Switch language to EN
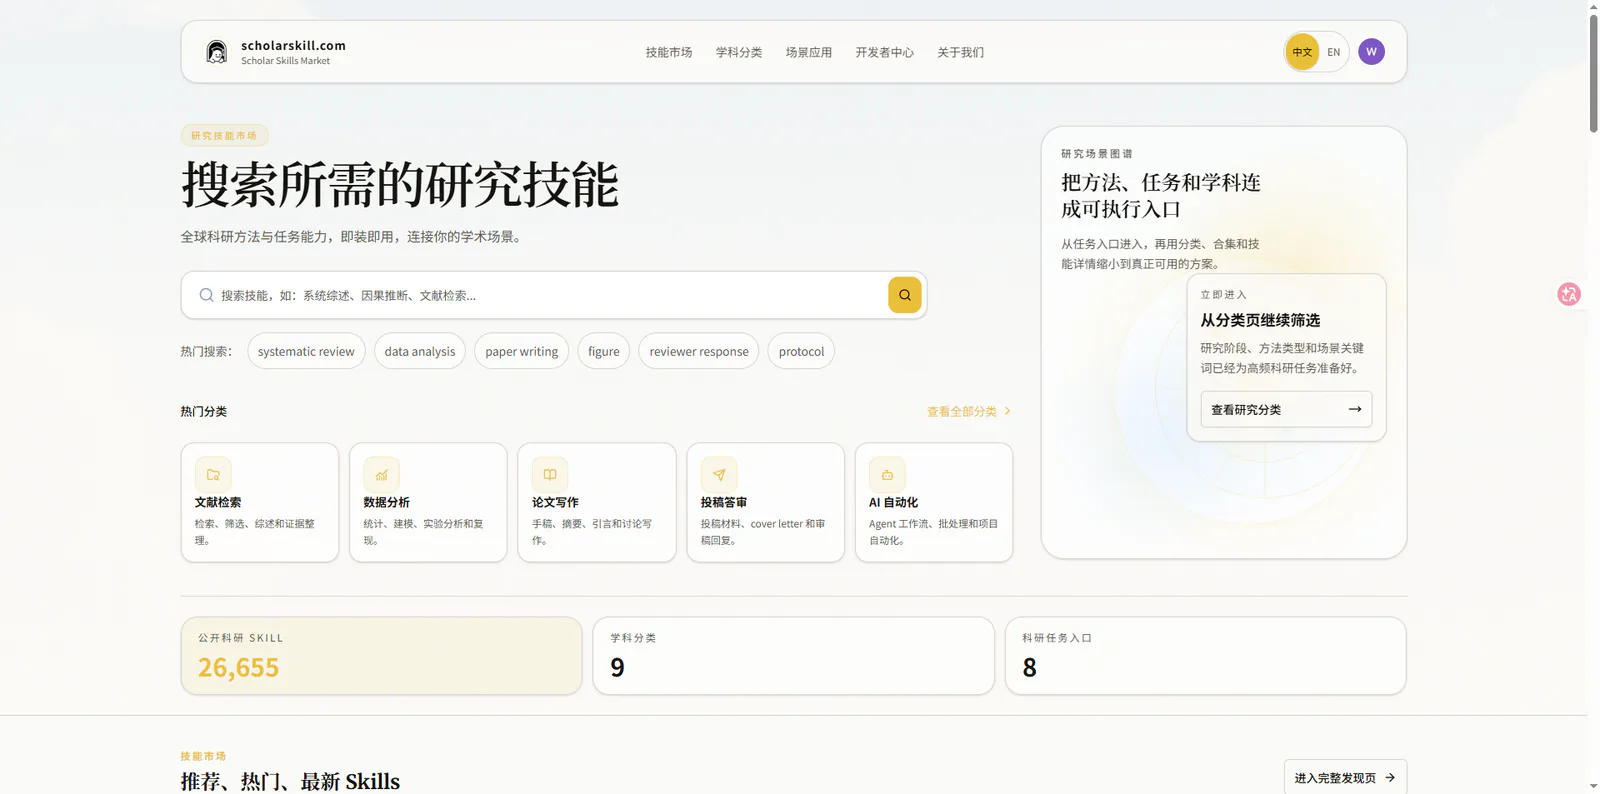This screenshot has width=1600, height=794. point(1333,52)
